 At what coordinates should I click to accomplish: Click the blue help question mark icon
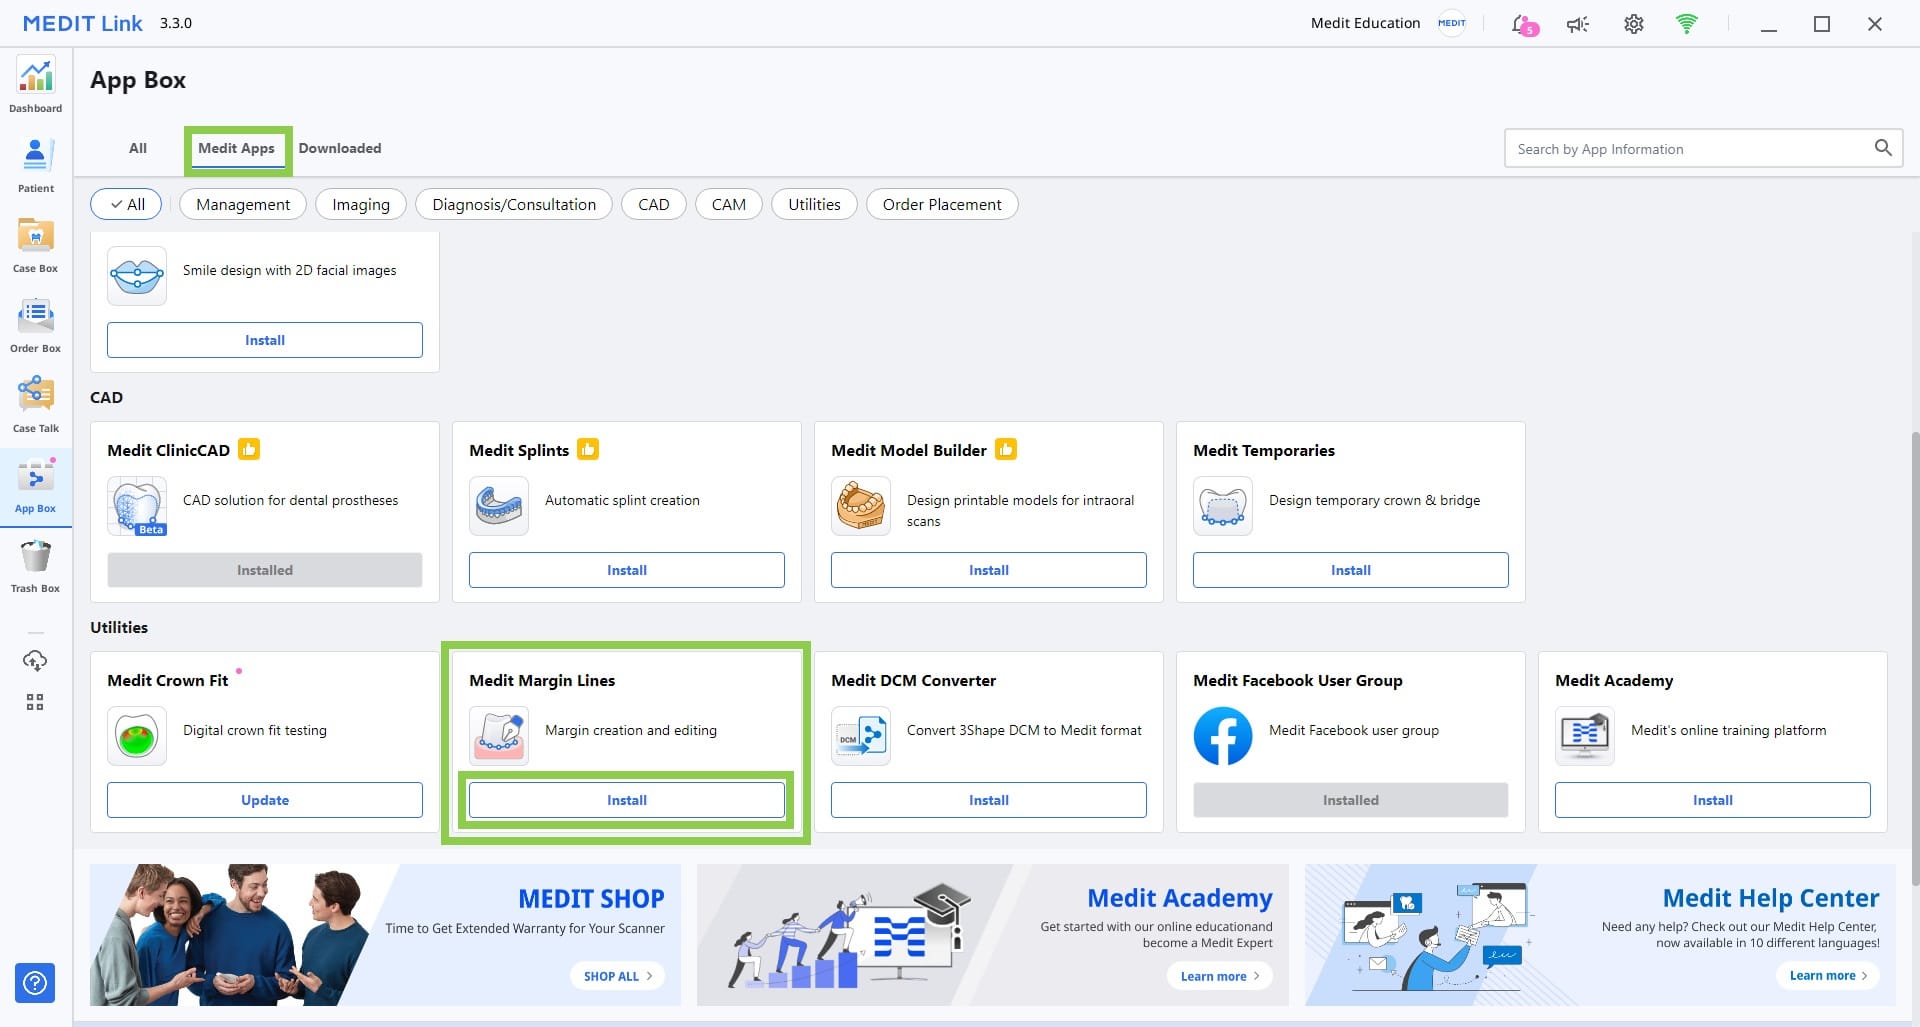pyautogui.click(x=35, y=983)
